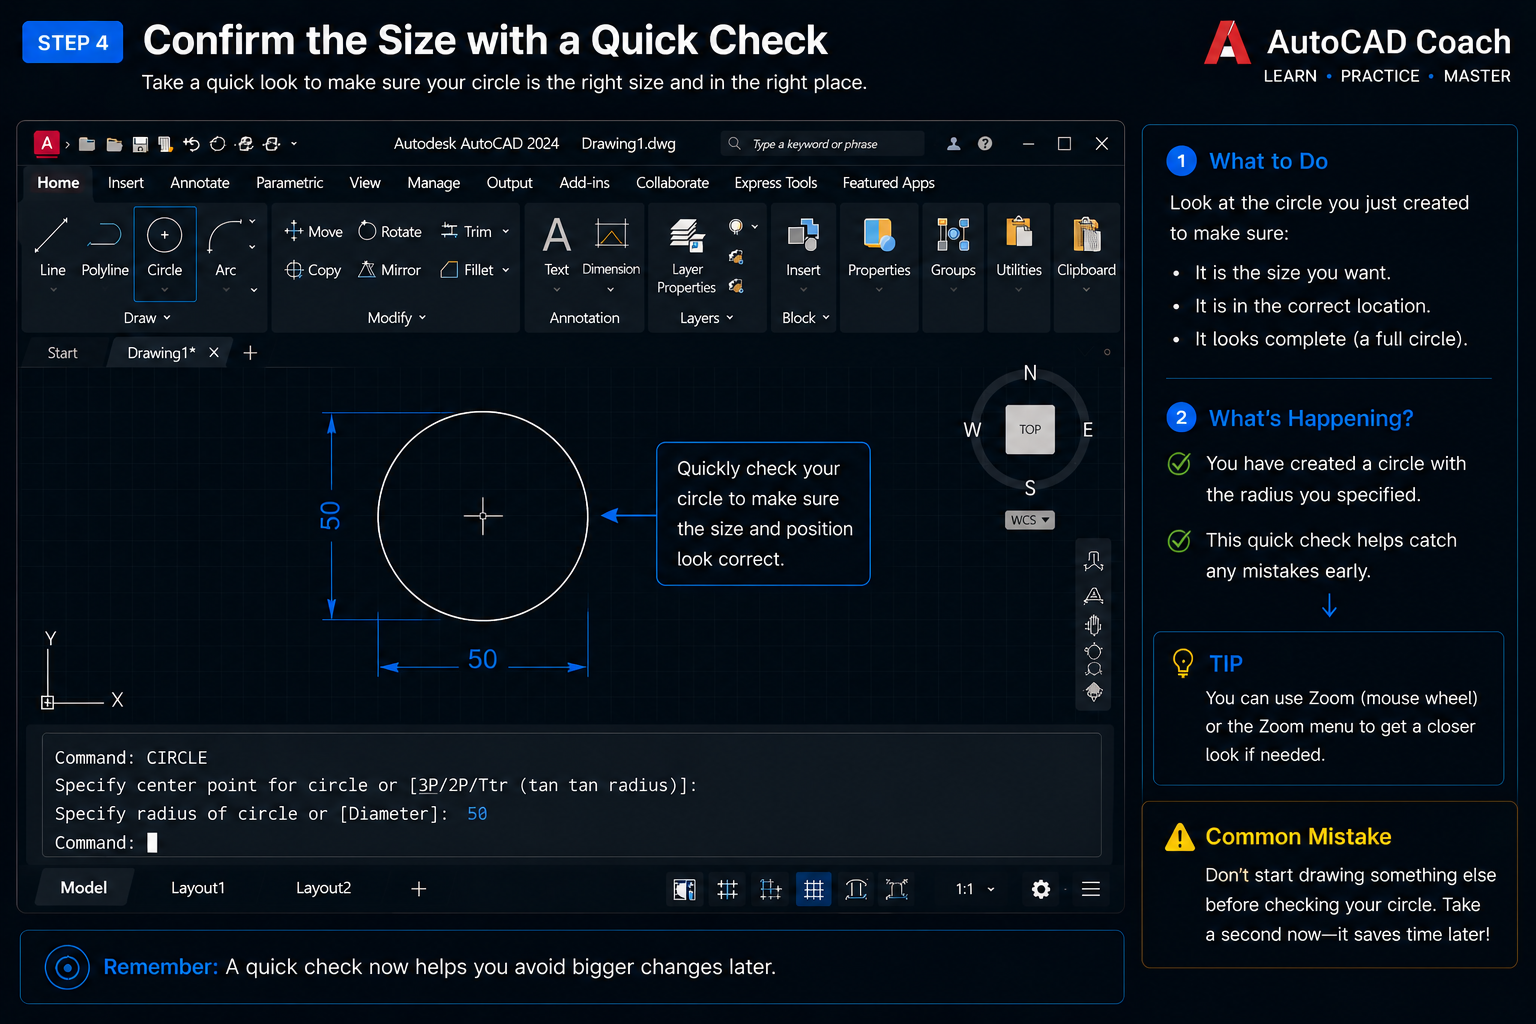Switch to the View ribbon tab
Screen dimensions: 1536x1024
pyautogui.click(x=365, y=183)
